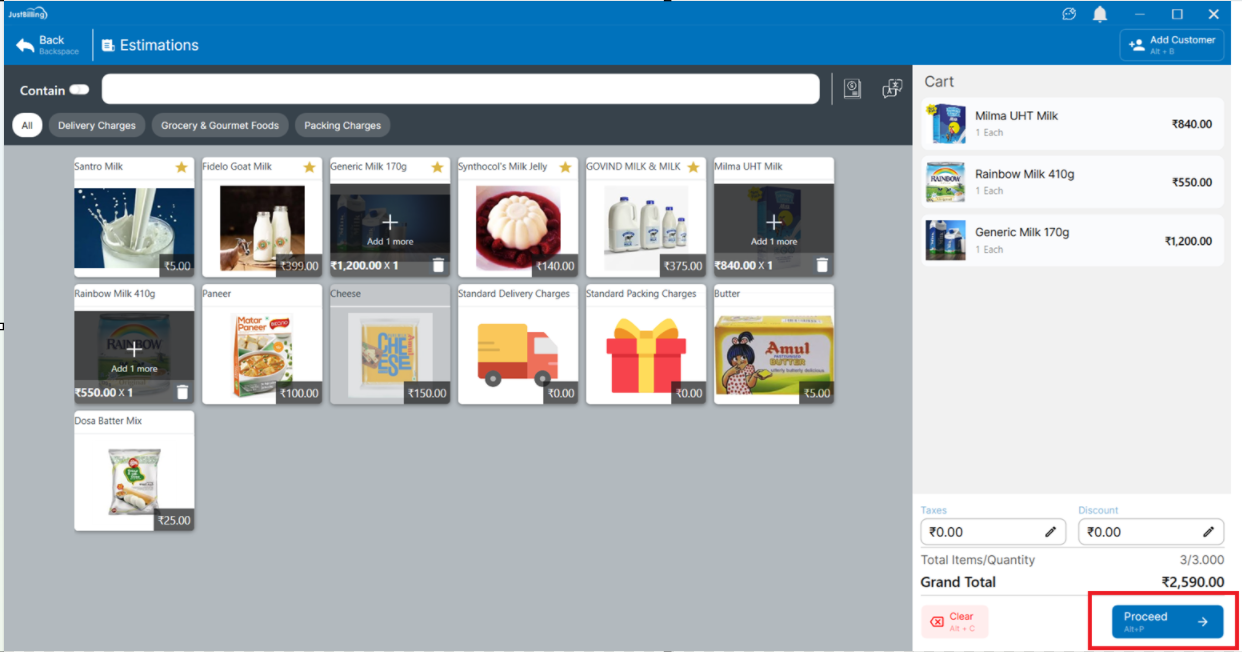Click trash icon on Rainbow Milk 410g tile
The height and width of the screenshot is (652, 1242).
(x=182, y=392)
